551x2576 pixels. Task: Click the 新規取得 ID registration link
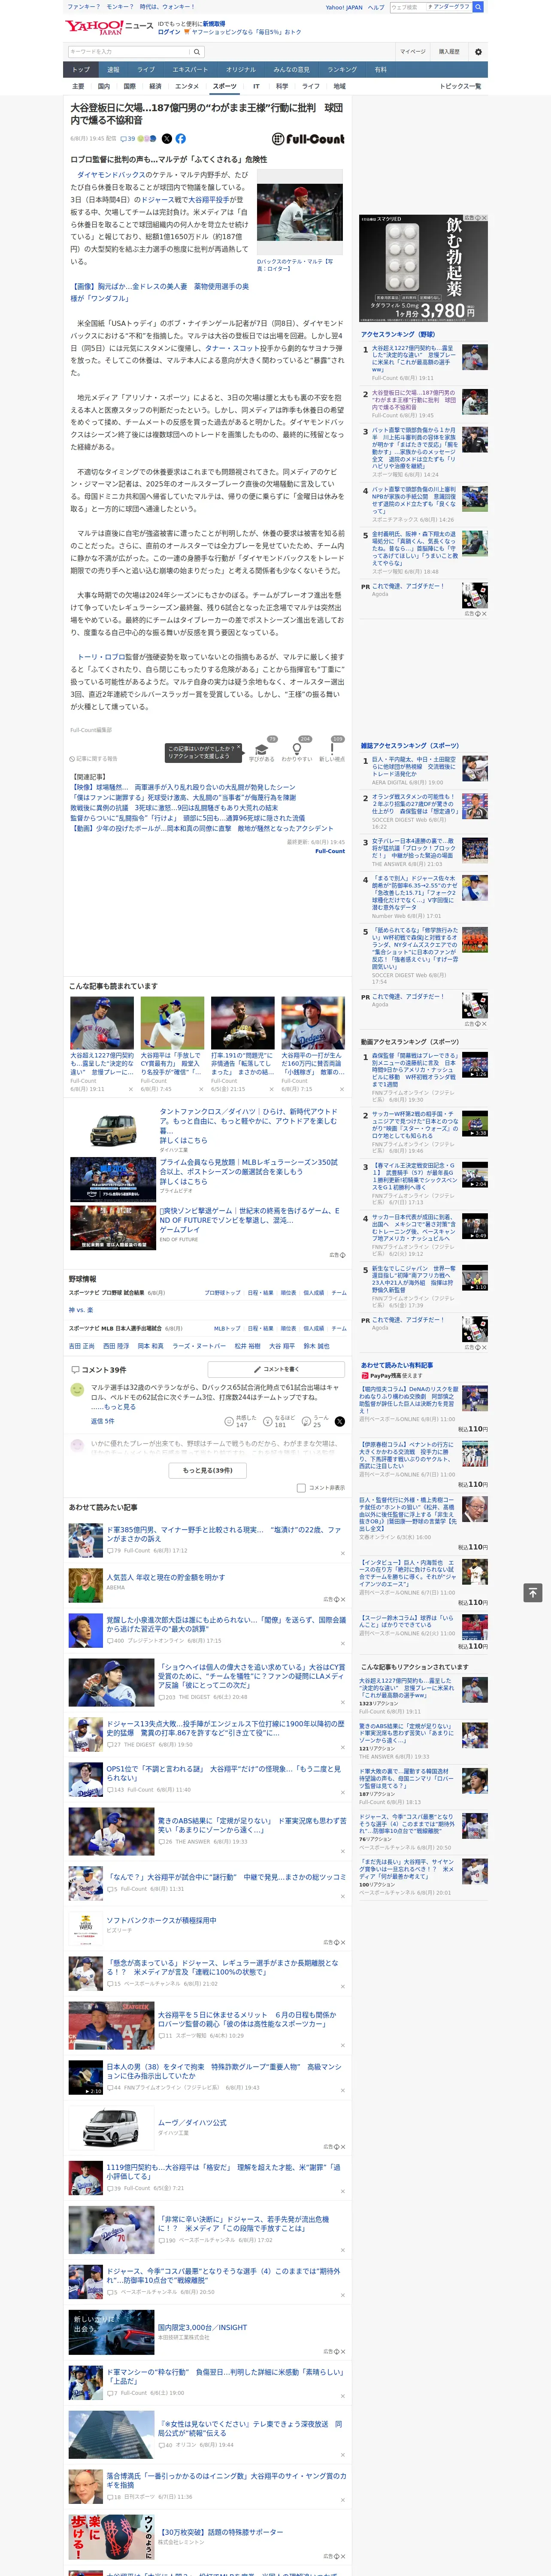[x=214, y=23]
